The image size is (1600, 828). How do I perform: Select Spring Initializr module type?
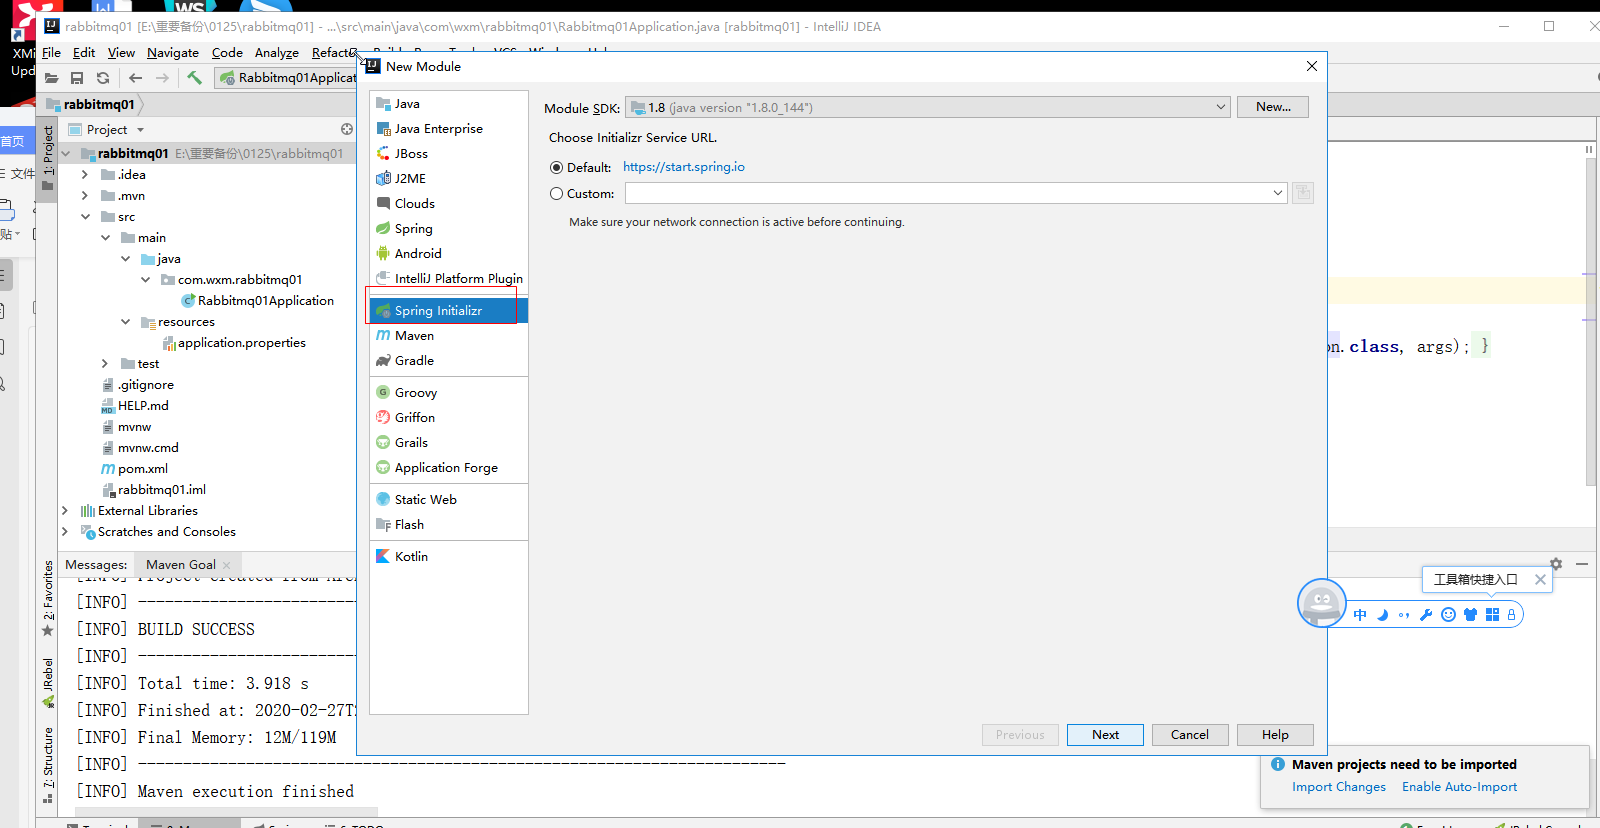point(448,311)
